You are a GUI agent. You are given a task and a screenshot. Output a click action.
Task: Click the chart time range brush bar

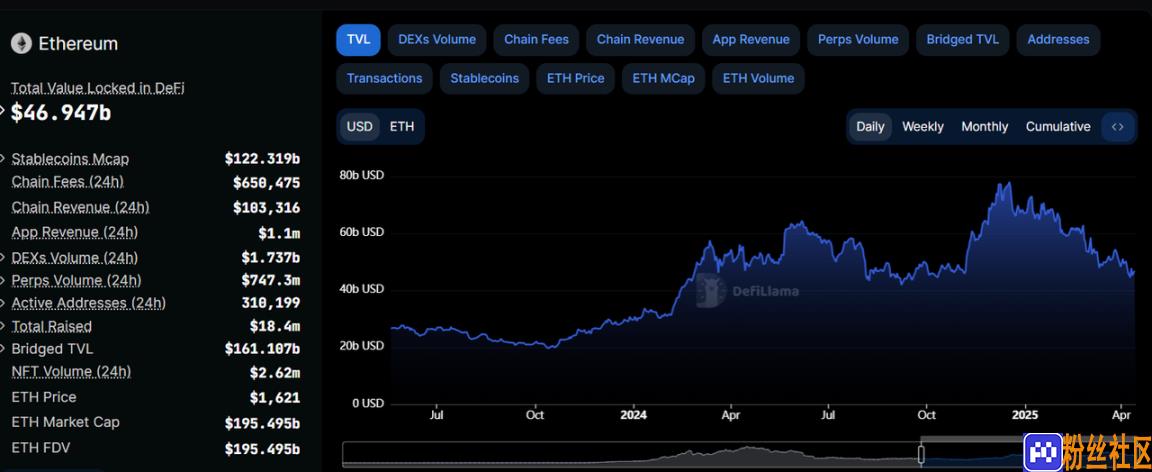tap(738, 454)
